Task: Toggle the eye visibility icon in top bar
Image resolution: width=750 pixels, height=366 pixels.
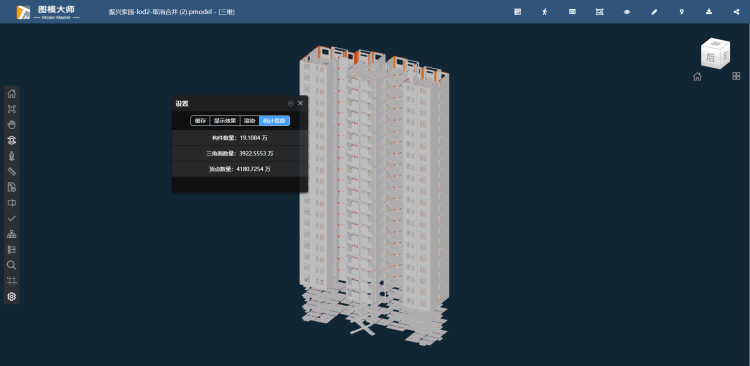Action: coord(627,12)
